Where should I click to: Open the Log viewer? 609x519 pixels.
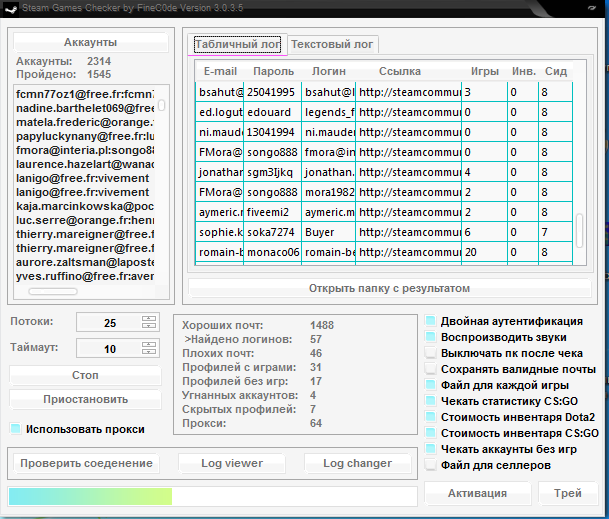[232, 463]
